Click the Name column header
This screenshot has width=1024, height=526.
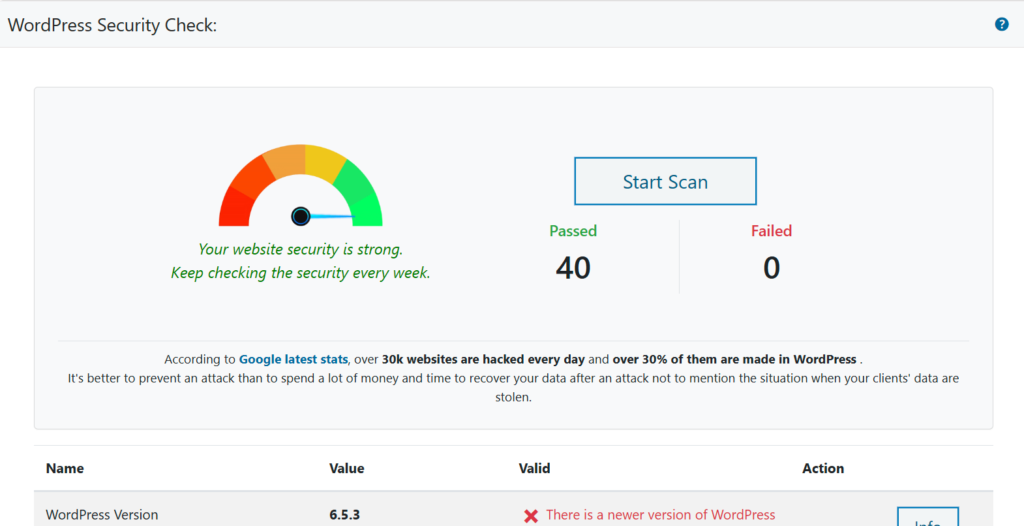point(65,468)
